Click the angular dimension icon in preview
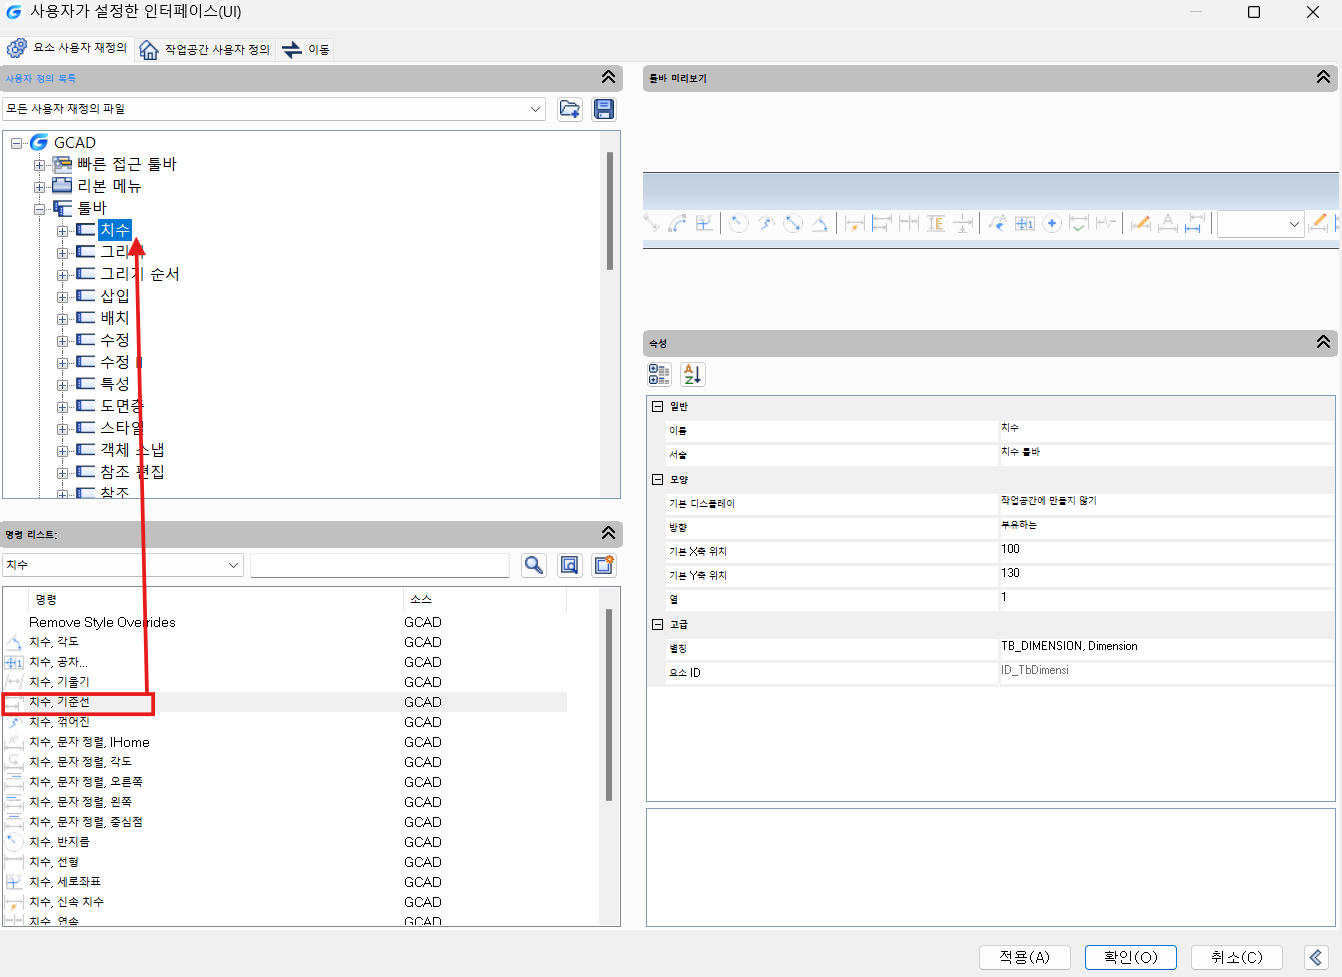 (x=819, y=223)
